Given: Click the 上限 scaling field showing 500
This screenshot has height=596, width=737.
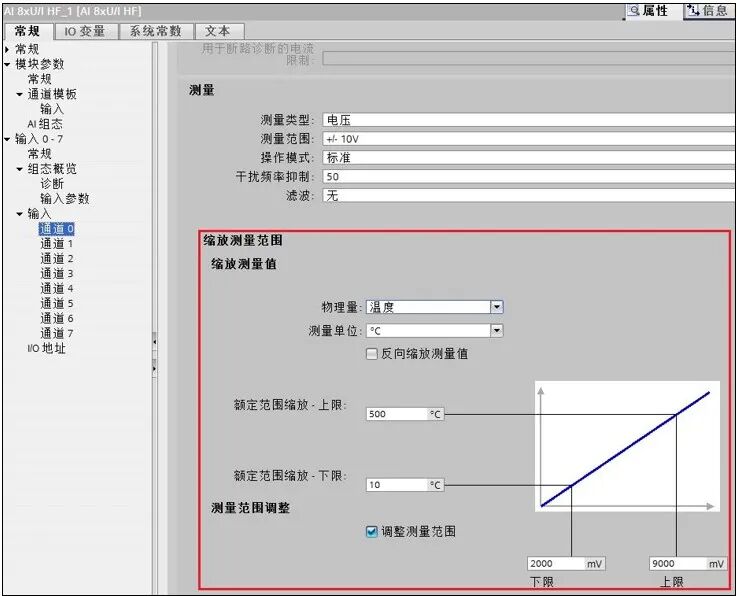Looking at the screenshot, I should coord(405,414).
